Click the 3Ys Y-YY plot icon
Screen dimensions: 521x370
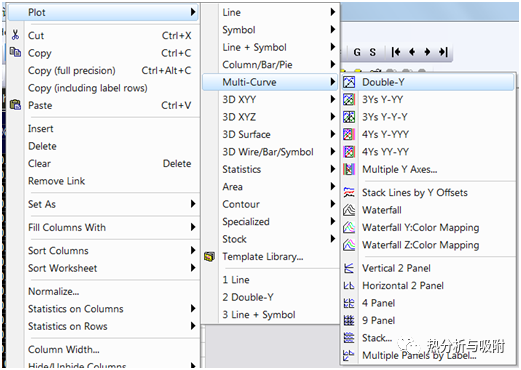(349, 99)
